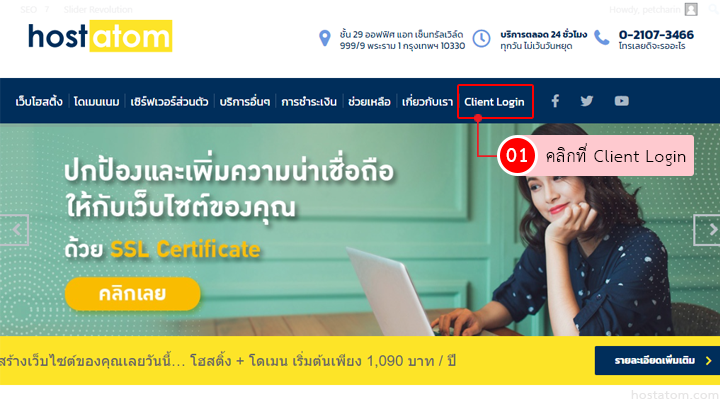Open the Twitter bird icon
720x407 pixels.
[x=587, y=101]
